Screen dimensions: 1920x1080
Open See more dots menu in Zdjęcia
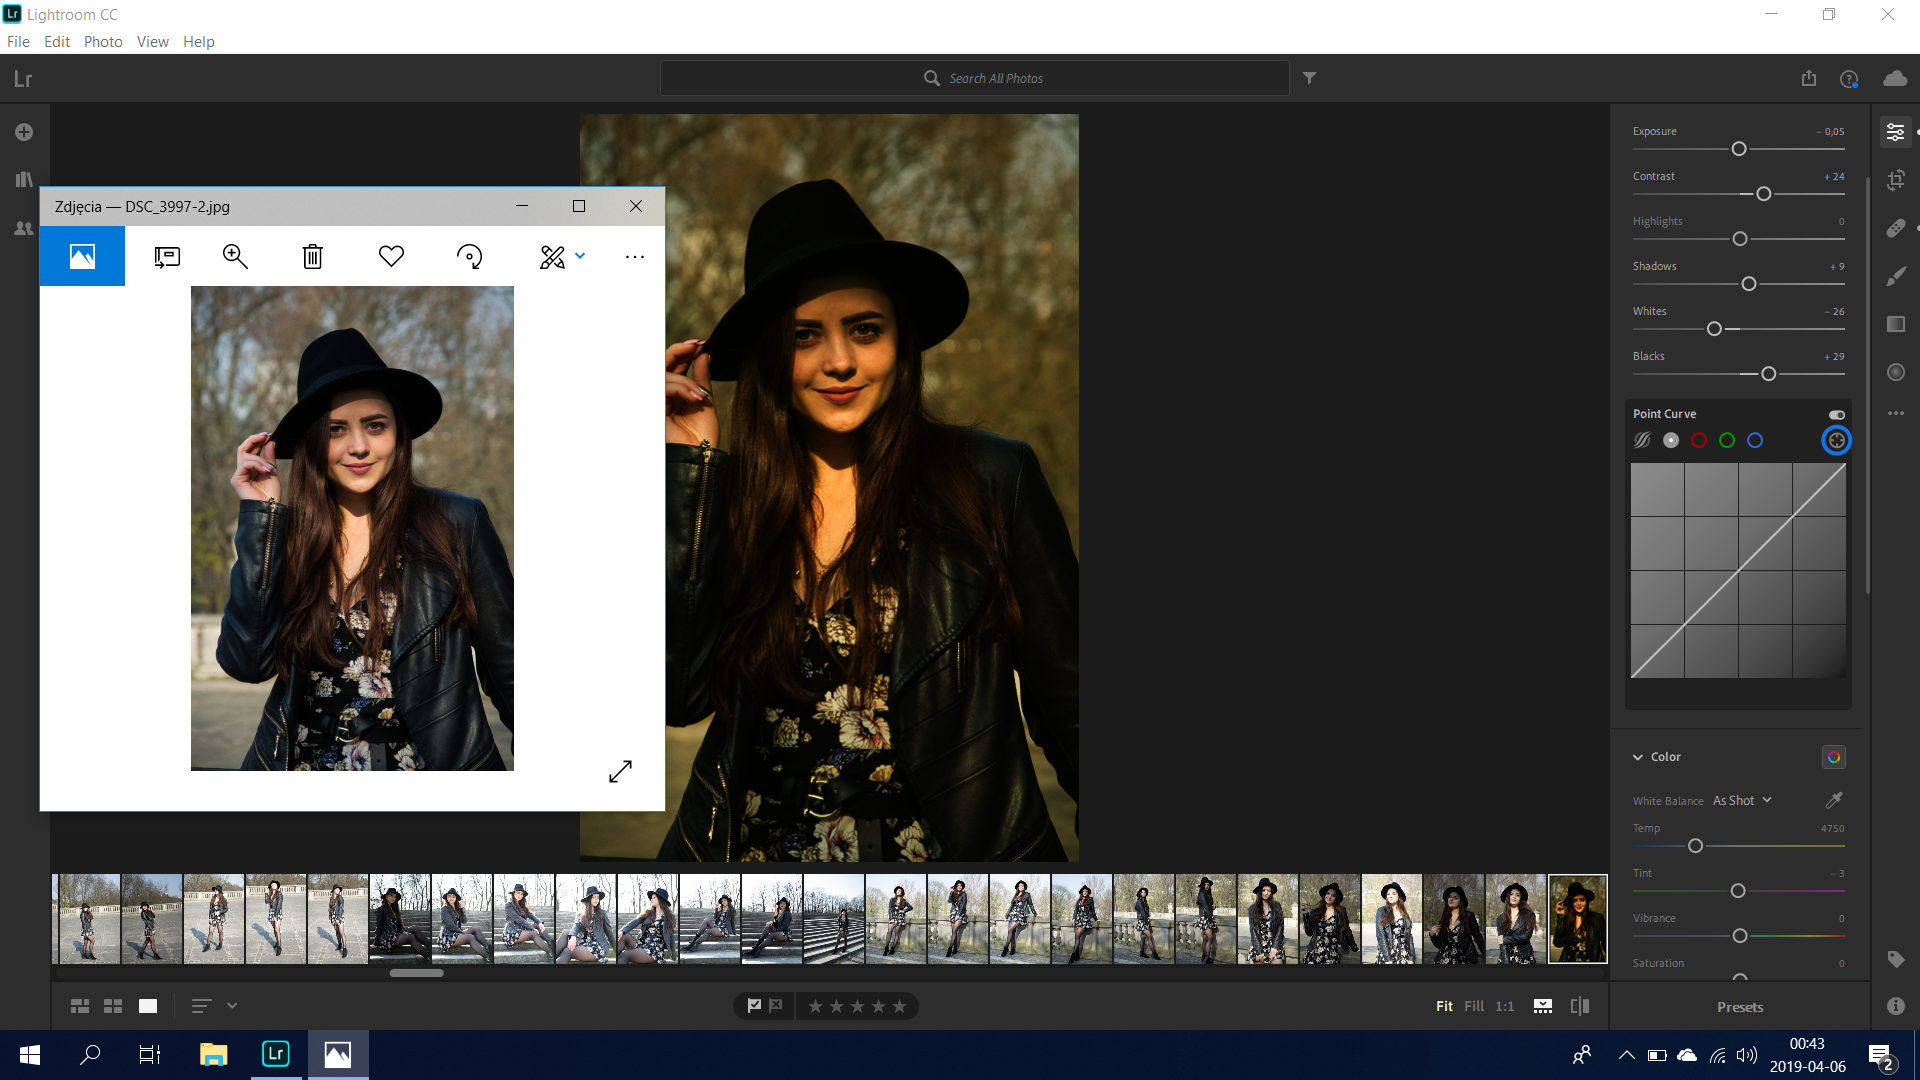pos(635,257)
